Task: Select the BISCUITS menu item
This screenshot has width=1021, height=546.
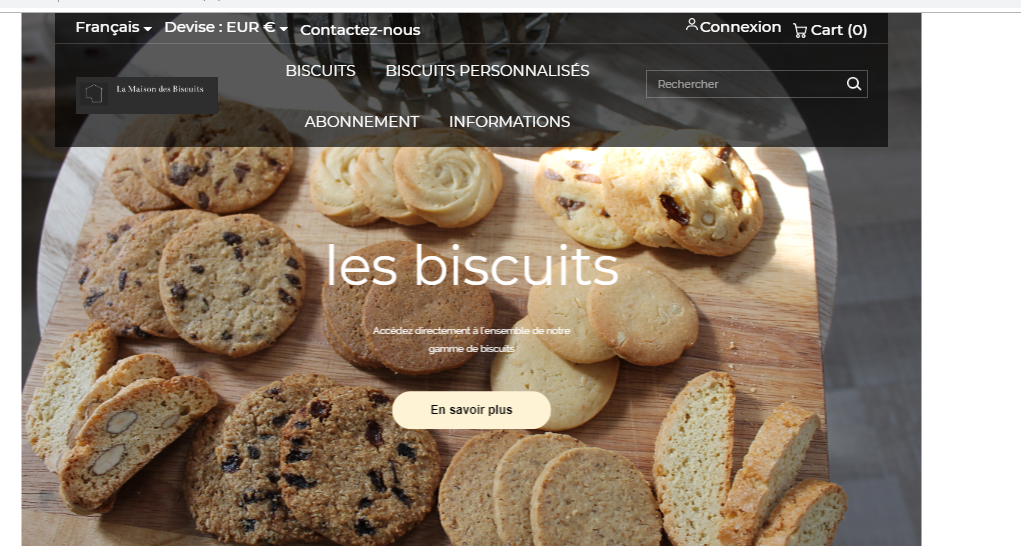Action: pyautogui.click(x=320, y=70)
